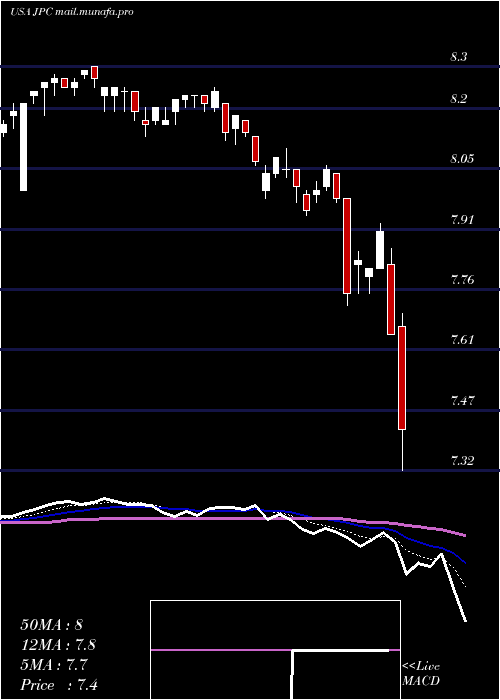Viewport: 500px width, 700px height.
Task: Click the 7.32 price axis label
Action: 462,461
